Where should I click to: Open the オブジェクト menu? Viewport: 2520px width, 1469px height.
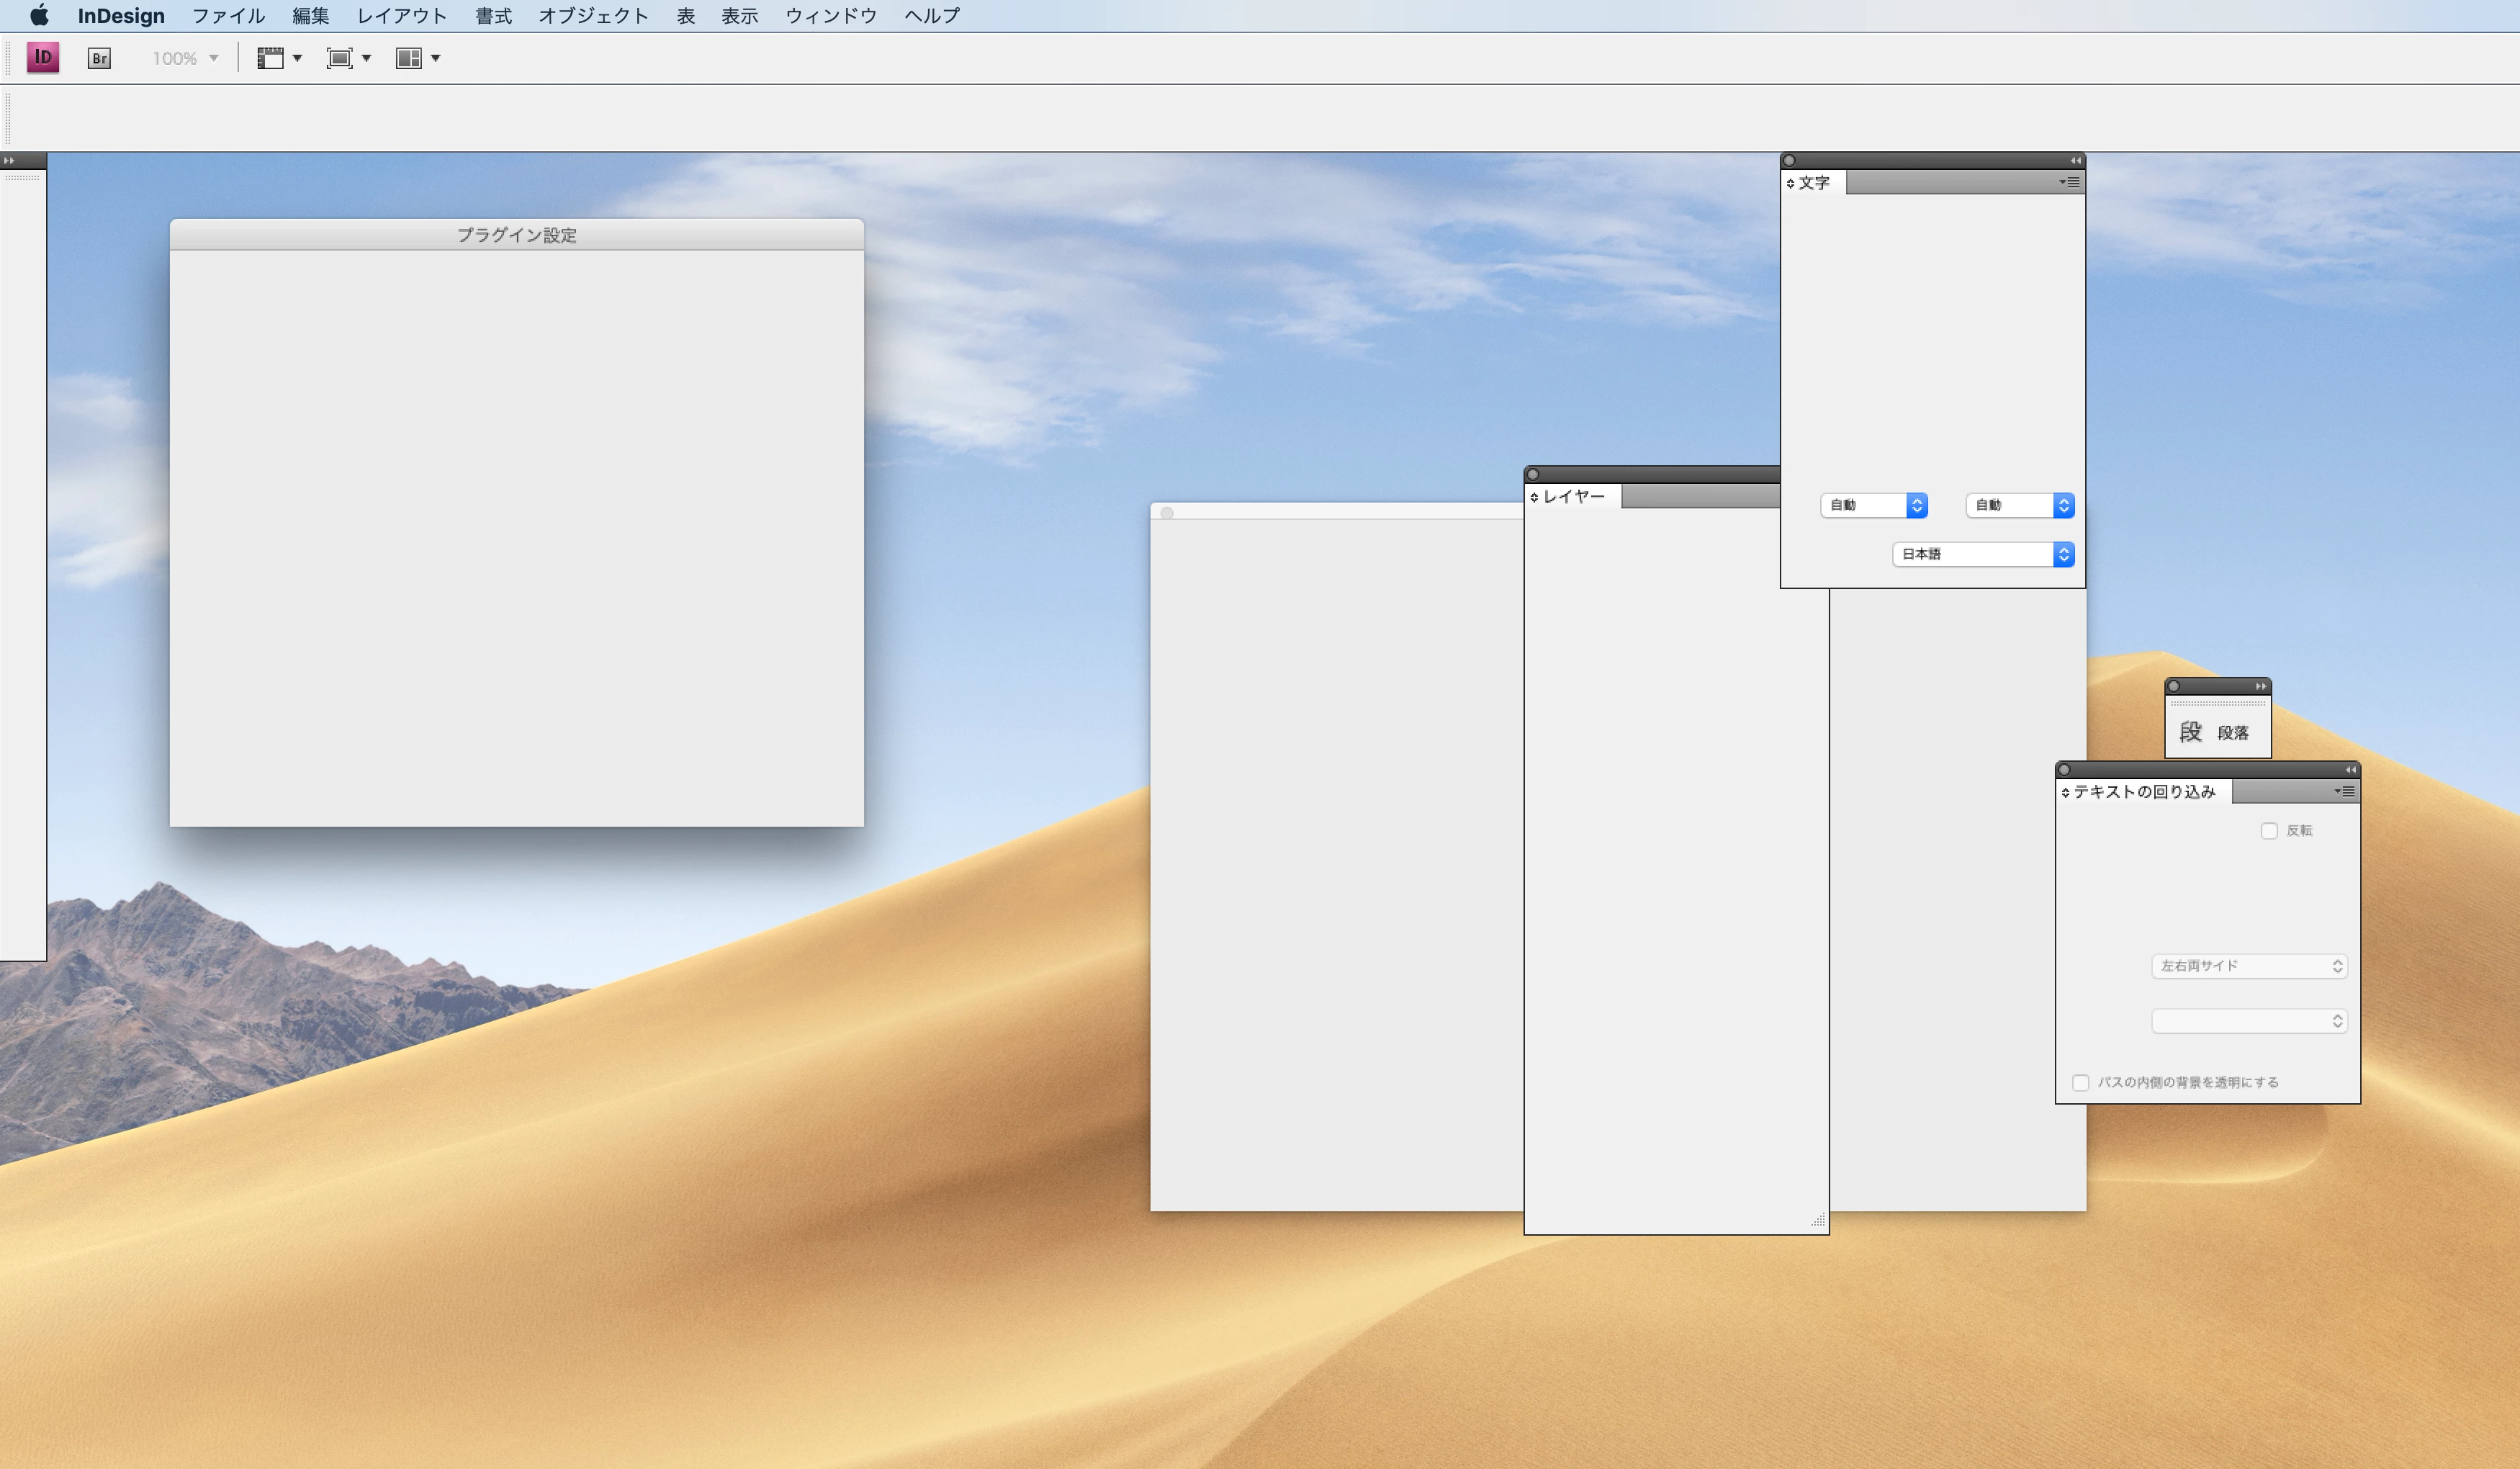pos(593,16)
